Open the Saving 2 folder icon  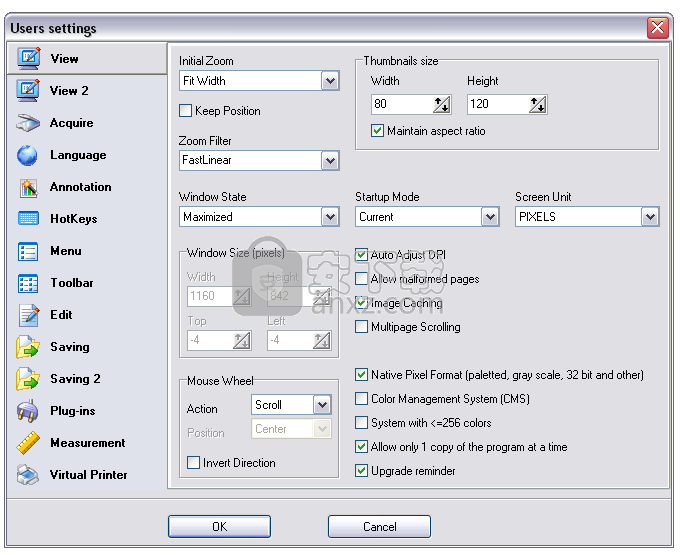(28, 379)
